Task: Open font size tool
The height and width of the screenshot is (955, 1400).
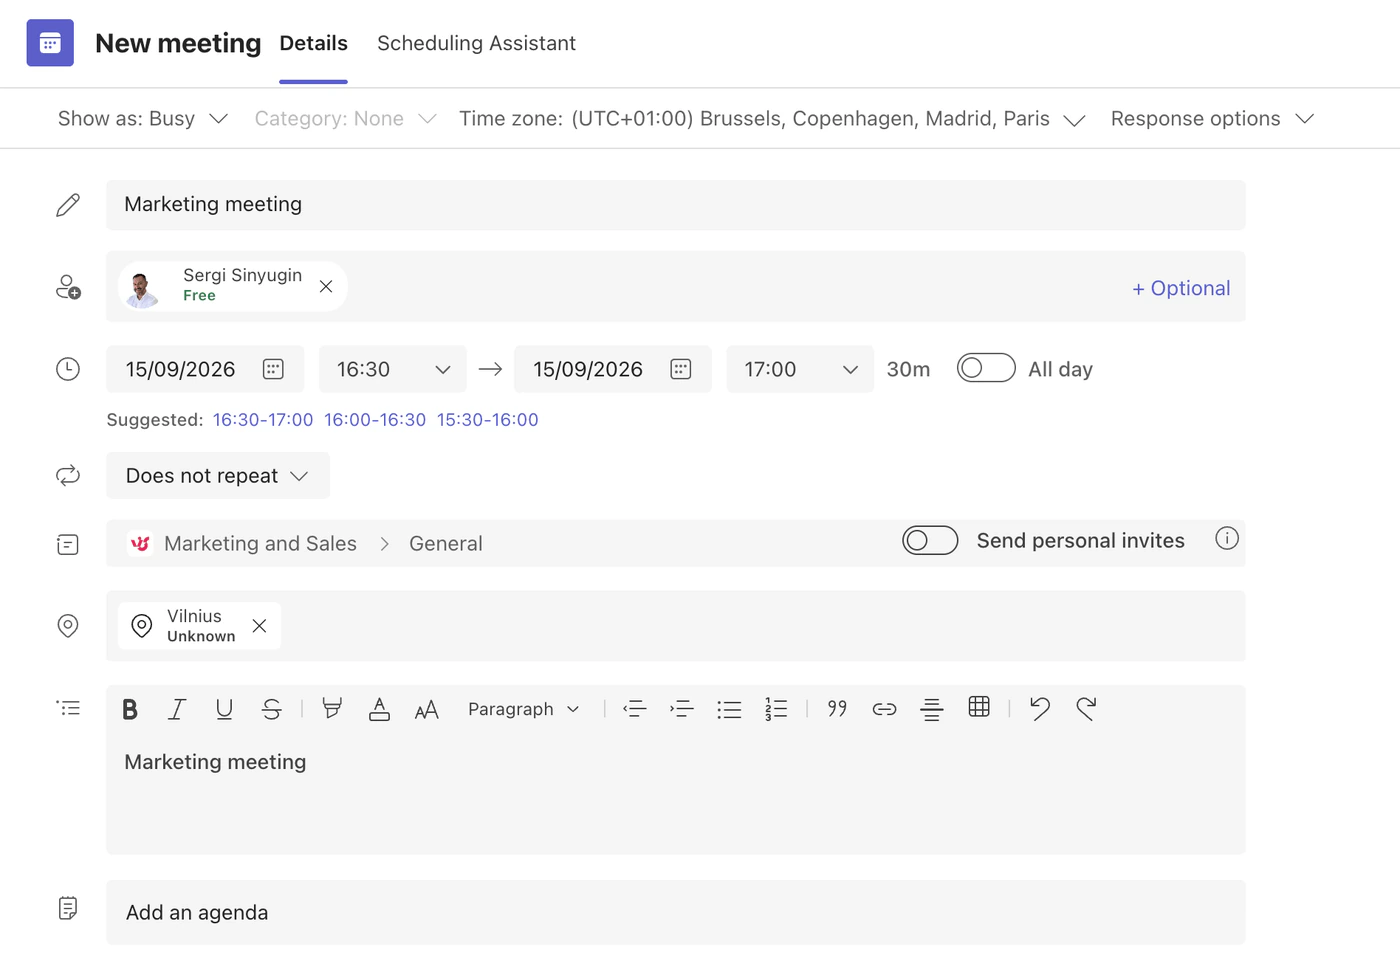Action: [426, 709]
